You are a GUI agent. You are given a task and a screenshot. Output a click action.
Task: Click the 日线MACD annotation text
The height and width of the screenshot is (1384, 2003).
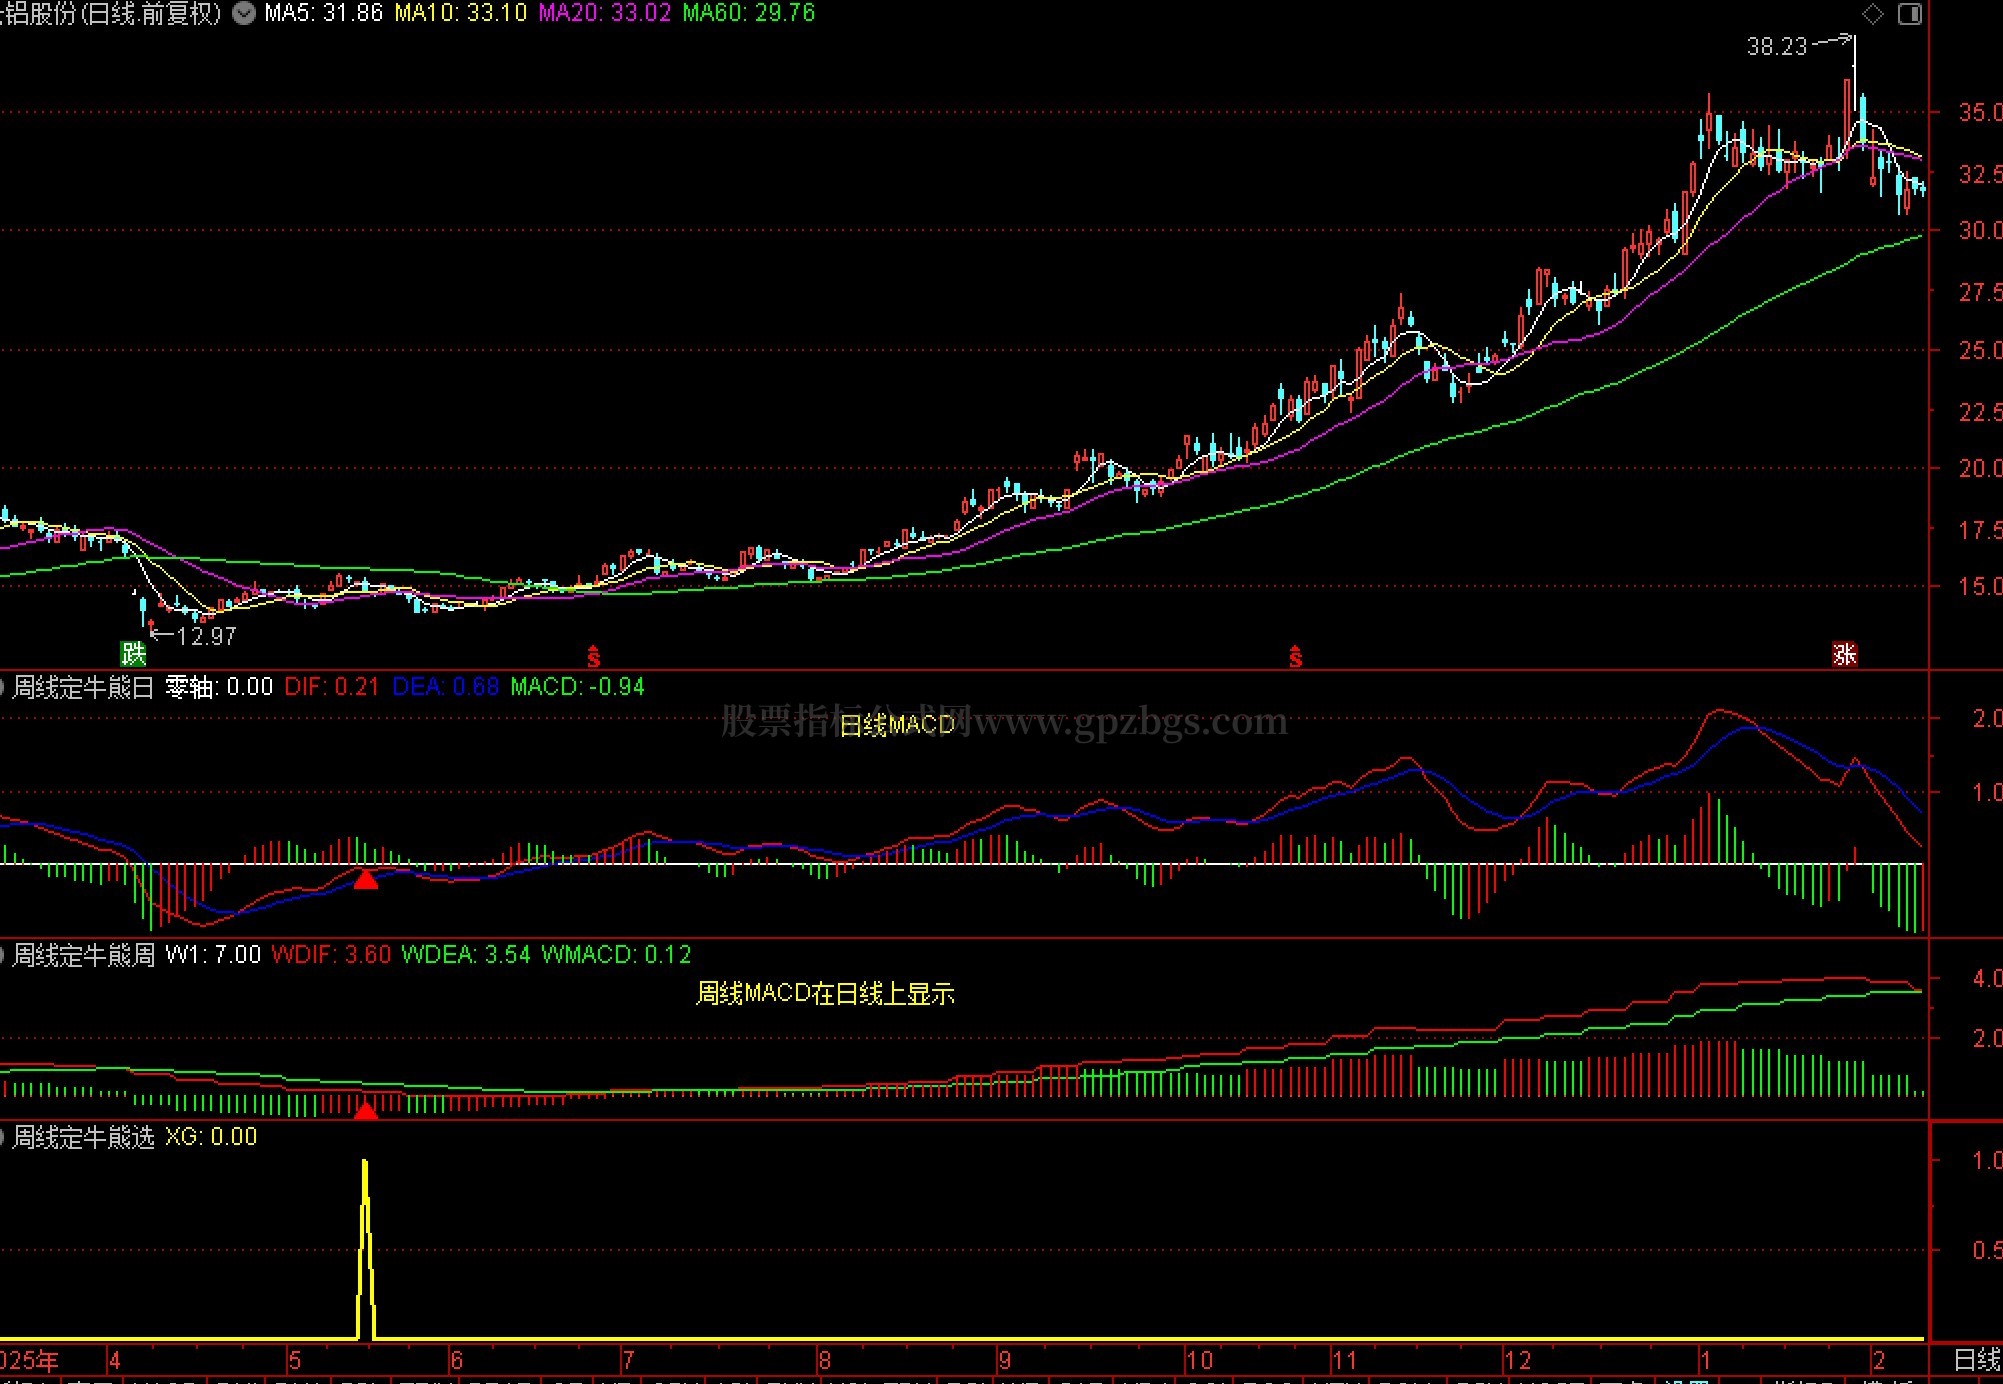click(x=897, y=725)
